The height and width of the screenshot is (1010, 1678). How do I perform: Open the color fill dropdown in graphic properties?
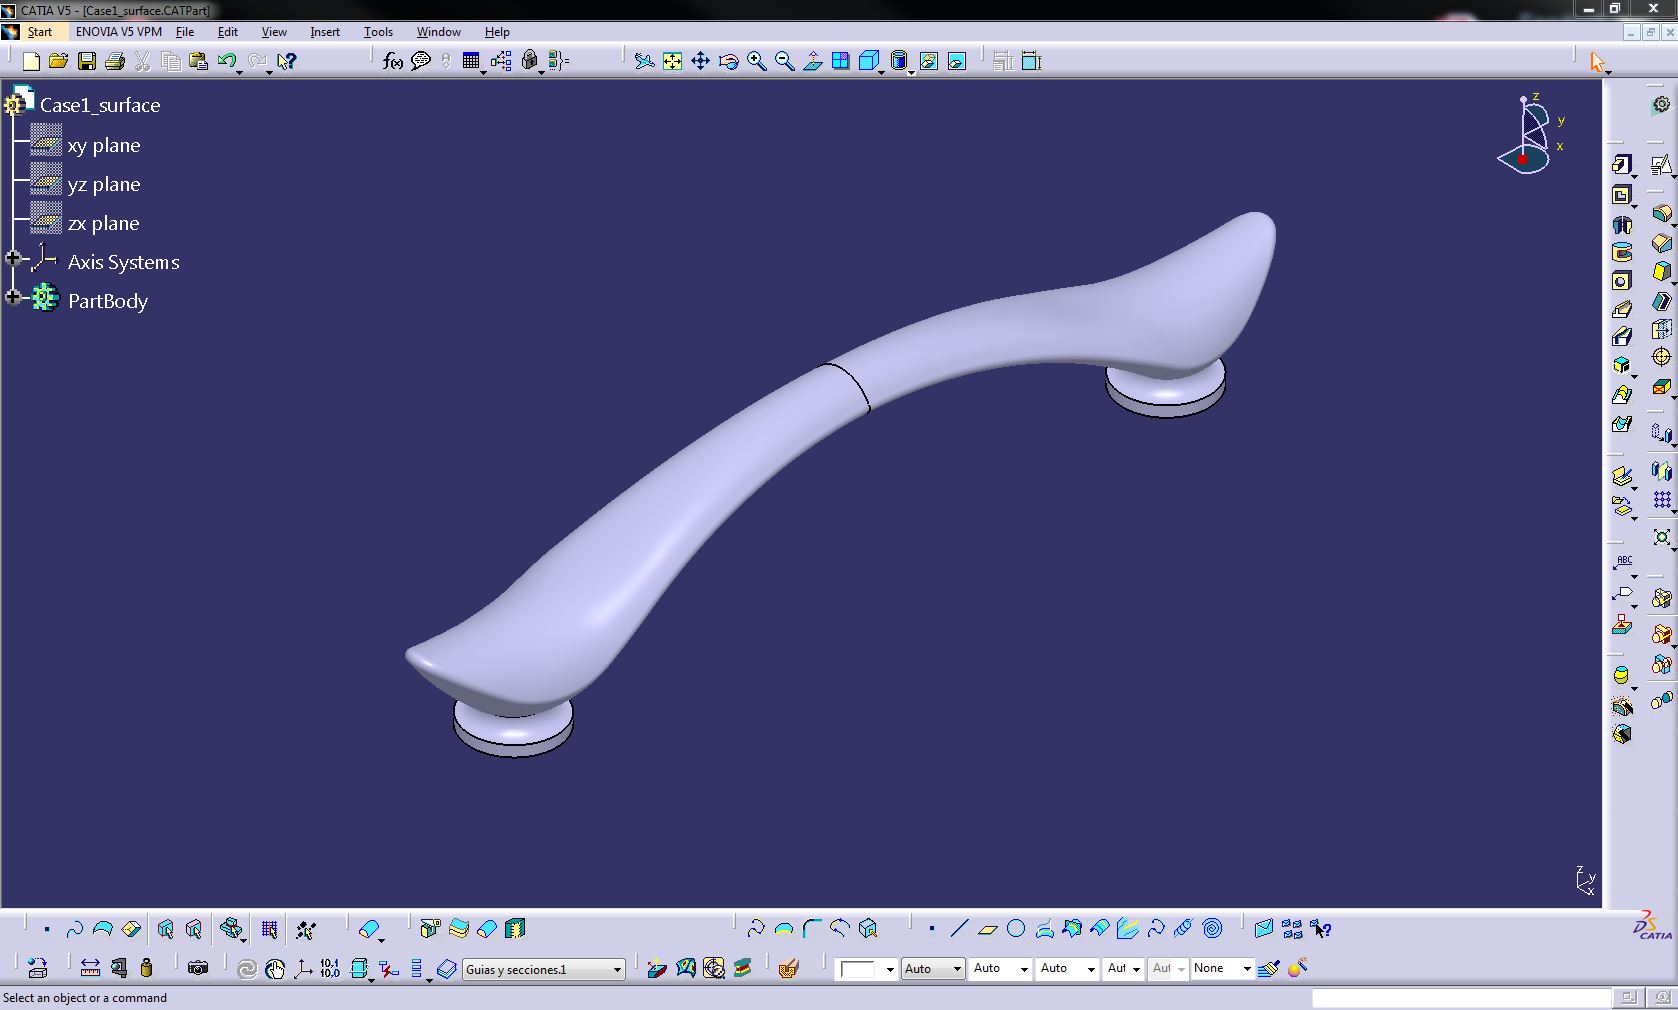tap(889, 969)
